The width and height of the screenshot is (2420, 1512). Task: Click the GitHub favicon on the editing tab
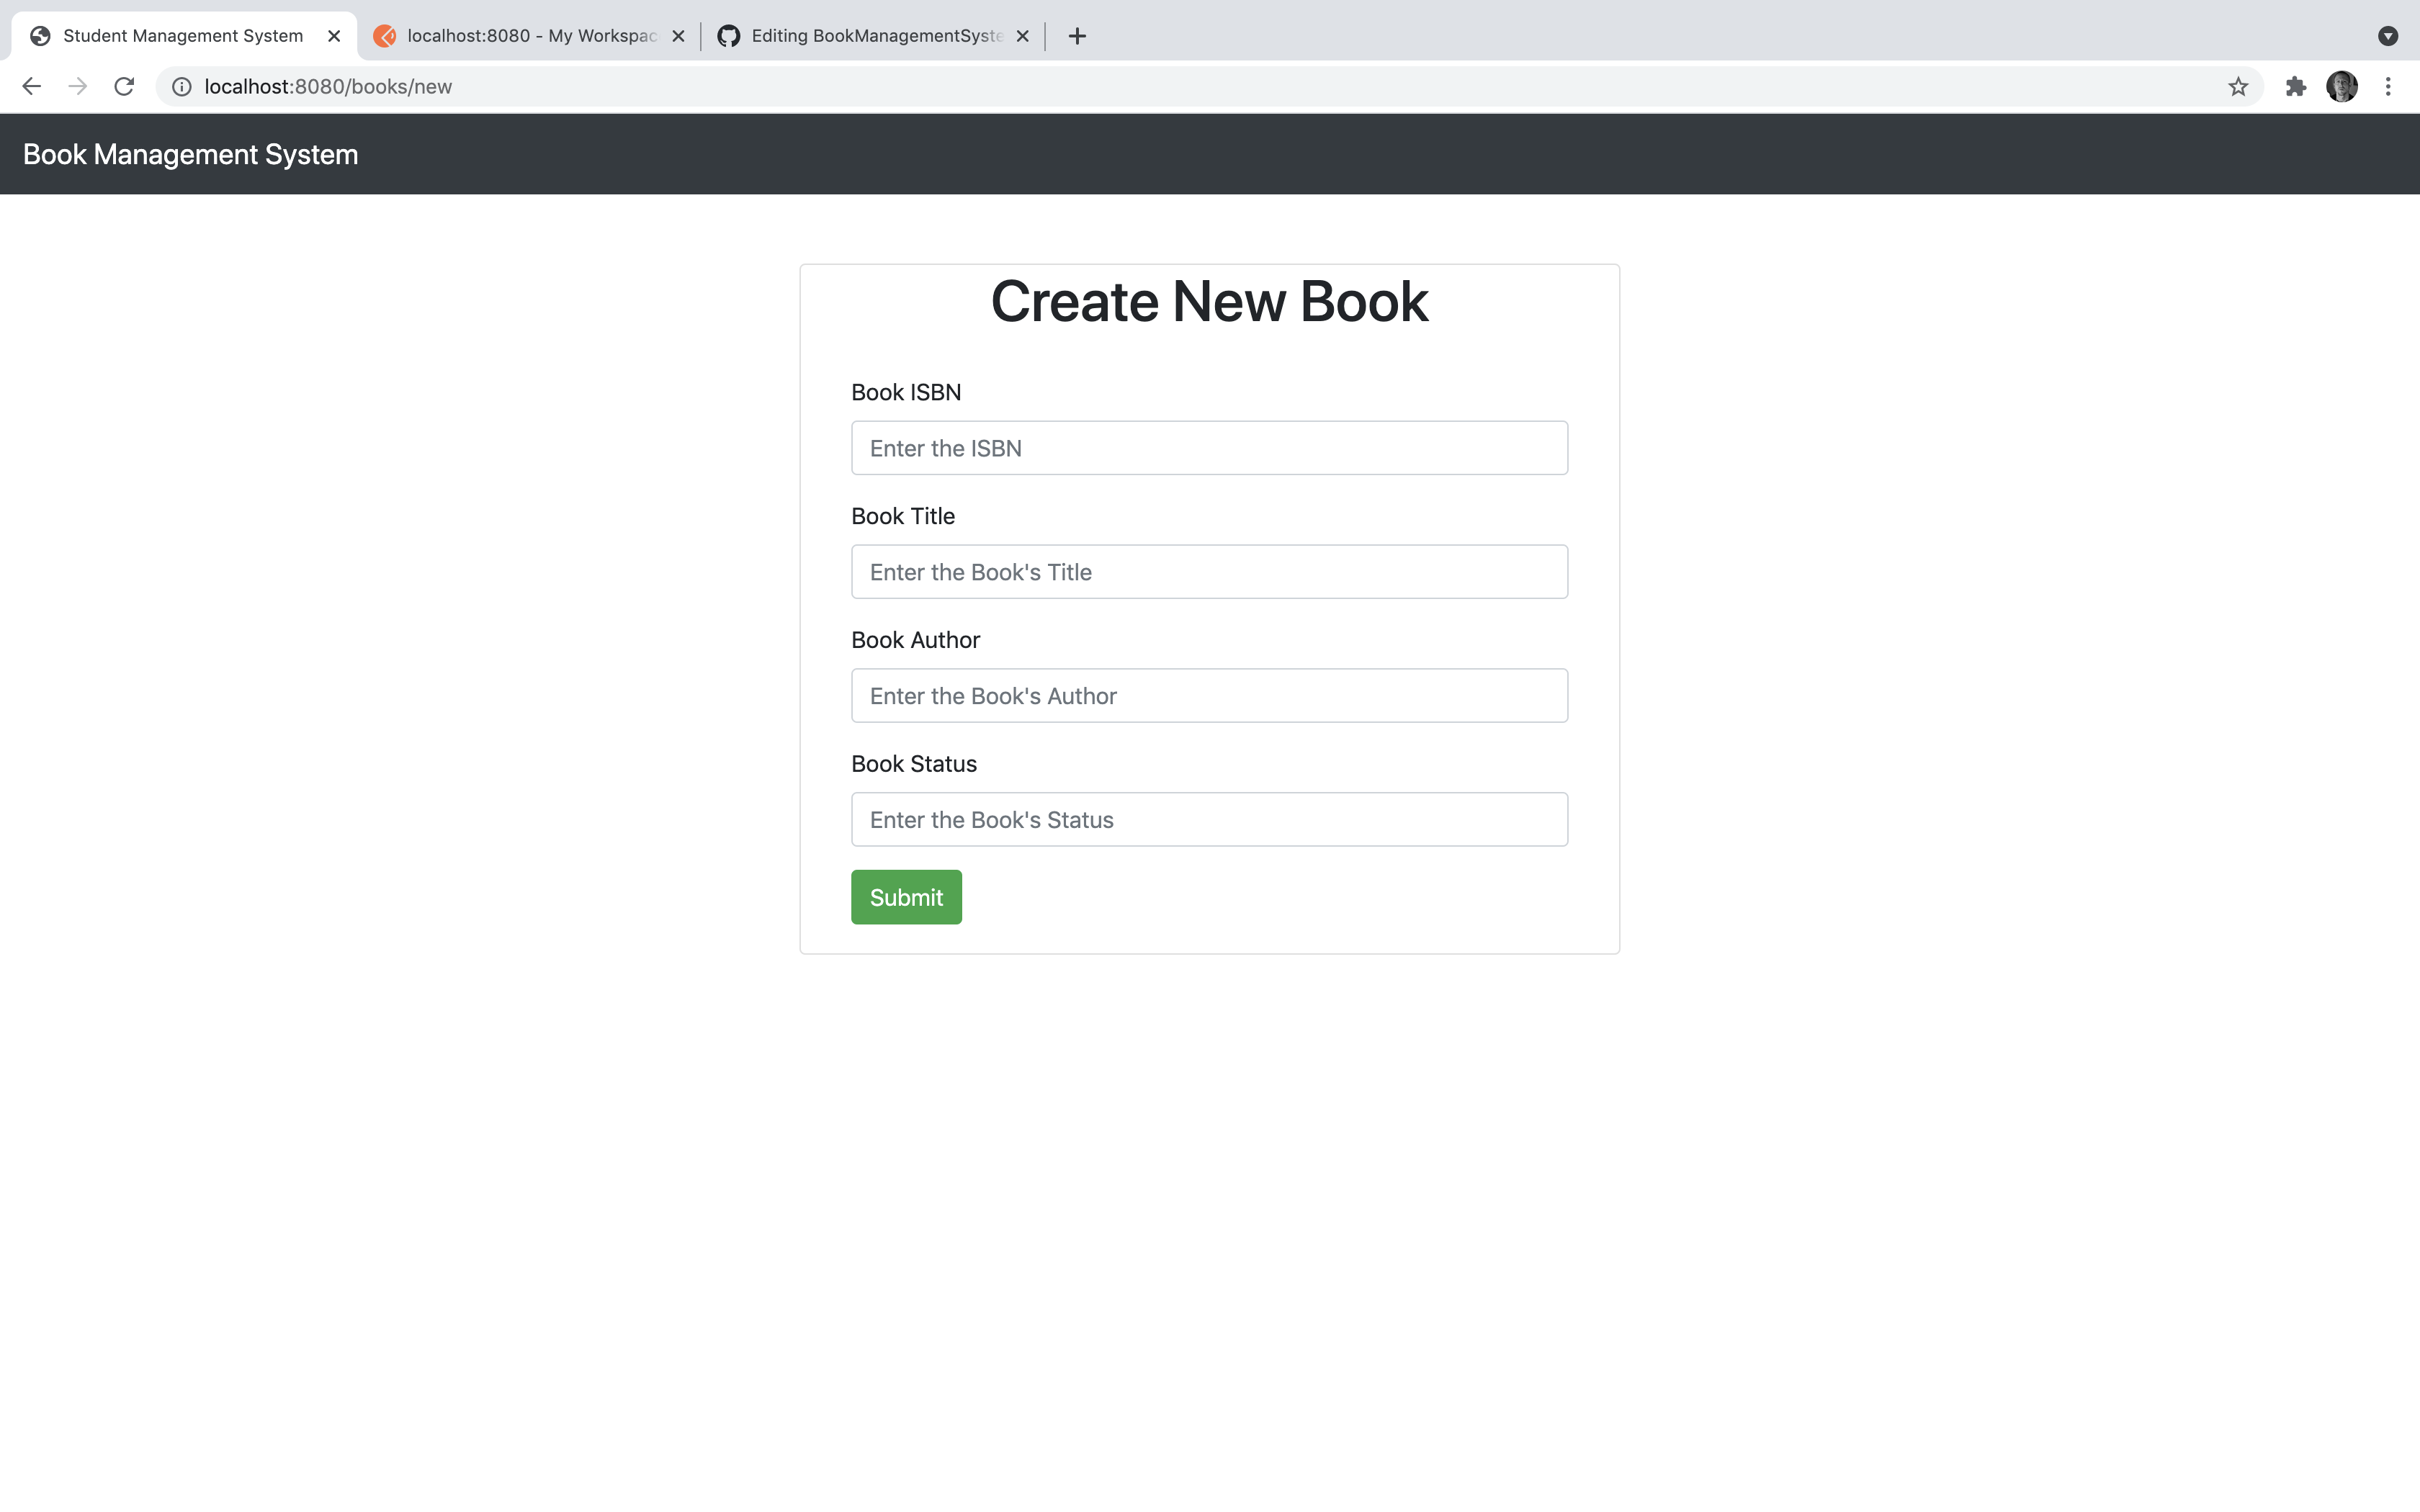[x=729, y=35]
